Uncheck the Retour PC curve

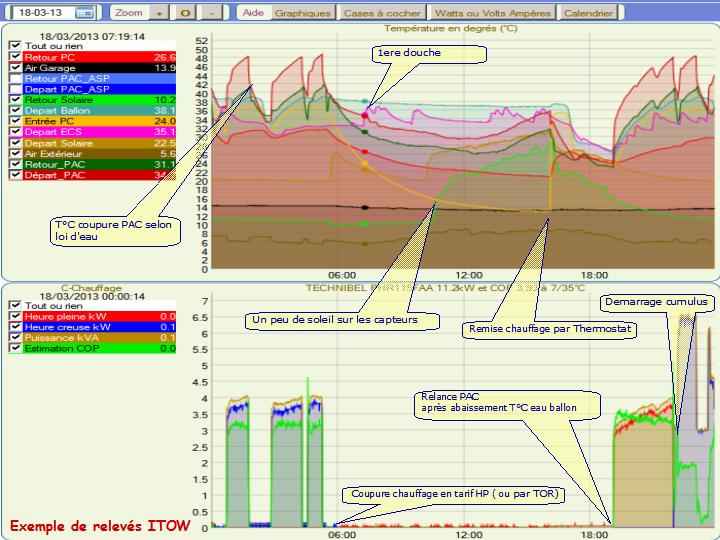tap(14, 58)
